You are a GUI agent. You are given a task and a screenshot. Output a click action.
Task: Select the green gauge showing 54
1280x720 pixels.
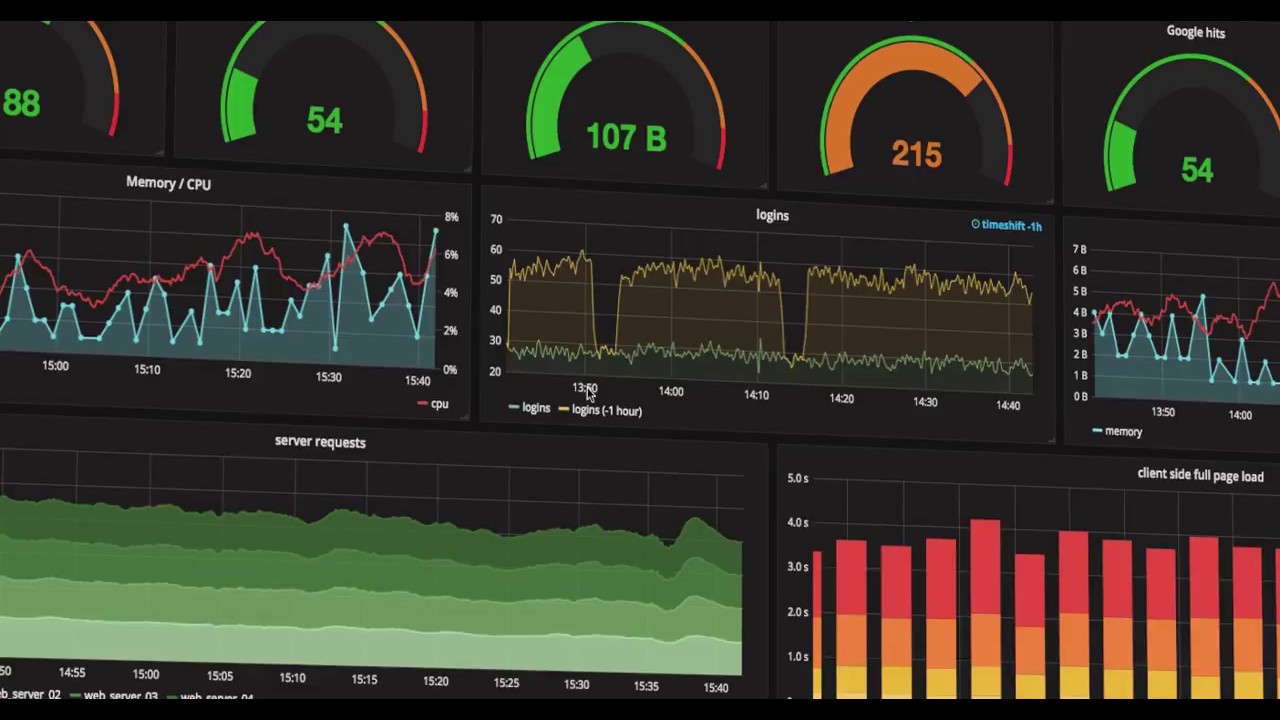tap(324, 118)
